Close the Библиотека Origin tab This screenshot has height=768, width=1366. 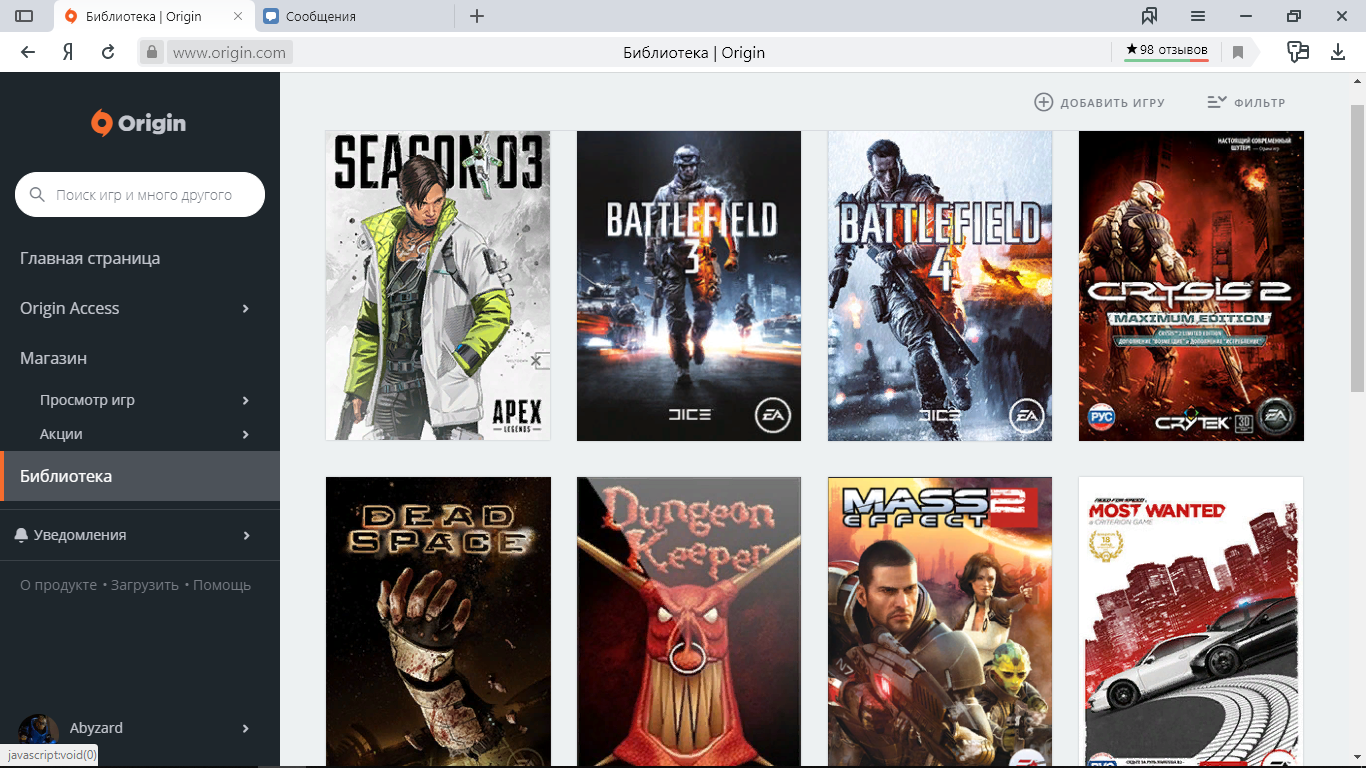pyautogui.click(x=237, y=16)
